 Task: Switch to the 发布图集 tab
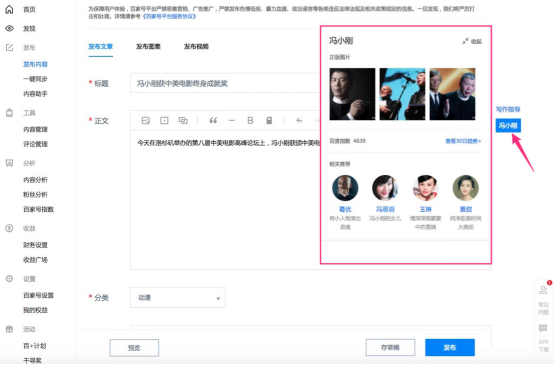click(148, 46)
